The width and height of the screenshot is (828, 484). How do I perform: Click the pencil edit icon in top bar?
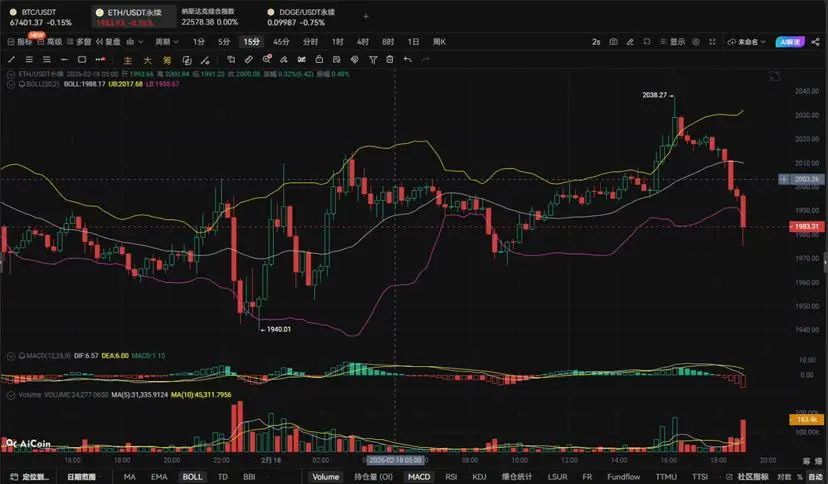[x=630, y=42]
